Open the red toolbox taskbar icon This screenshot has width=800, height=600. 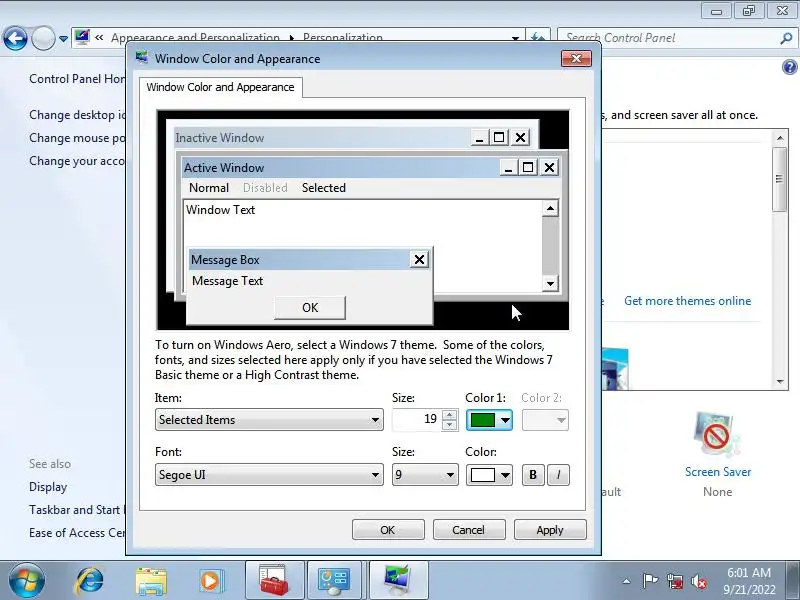coord(274,581)
